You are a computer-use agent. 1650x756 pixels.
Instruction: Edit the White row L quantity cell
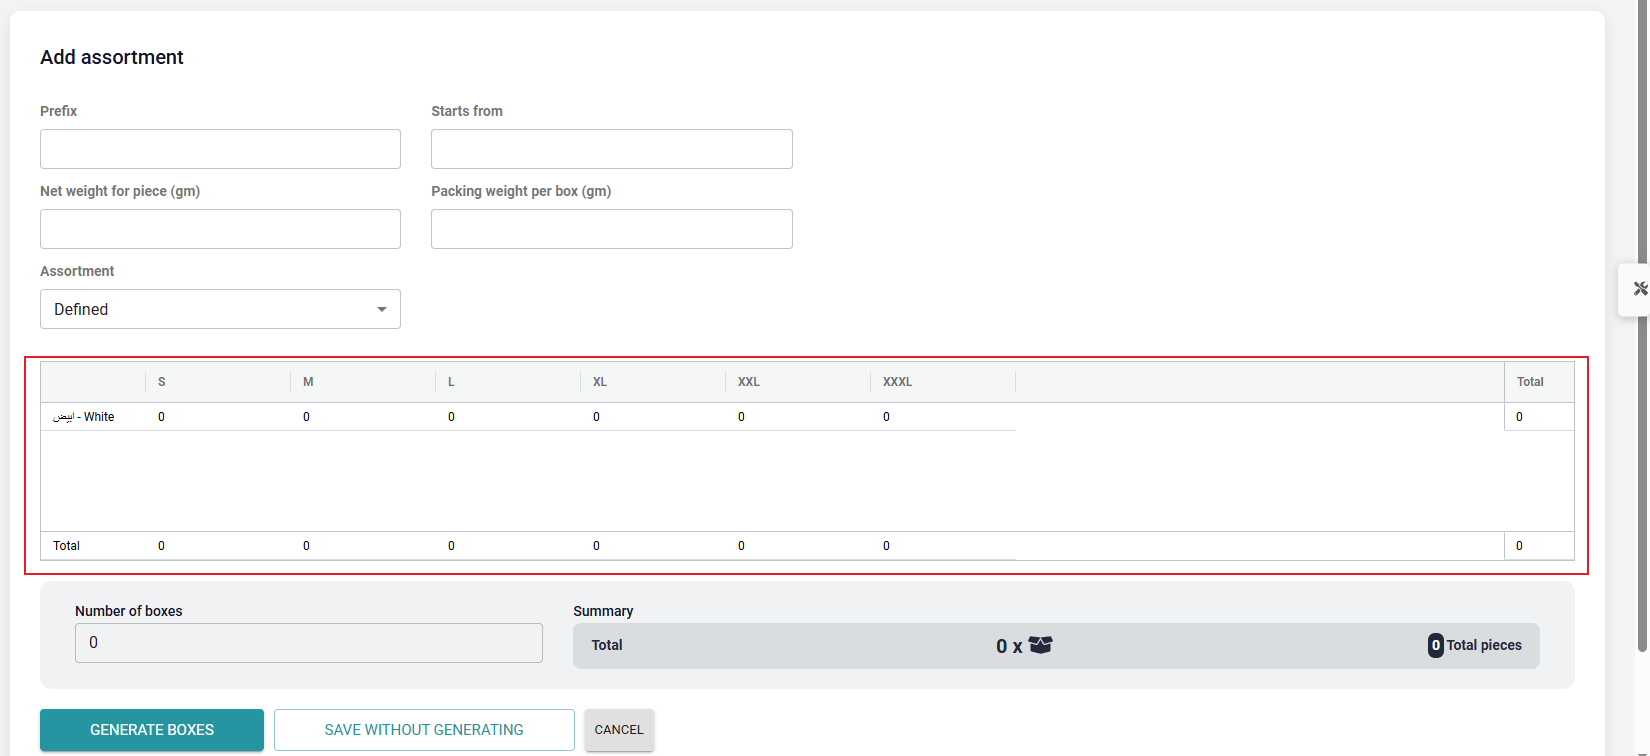[508, 417]
